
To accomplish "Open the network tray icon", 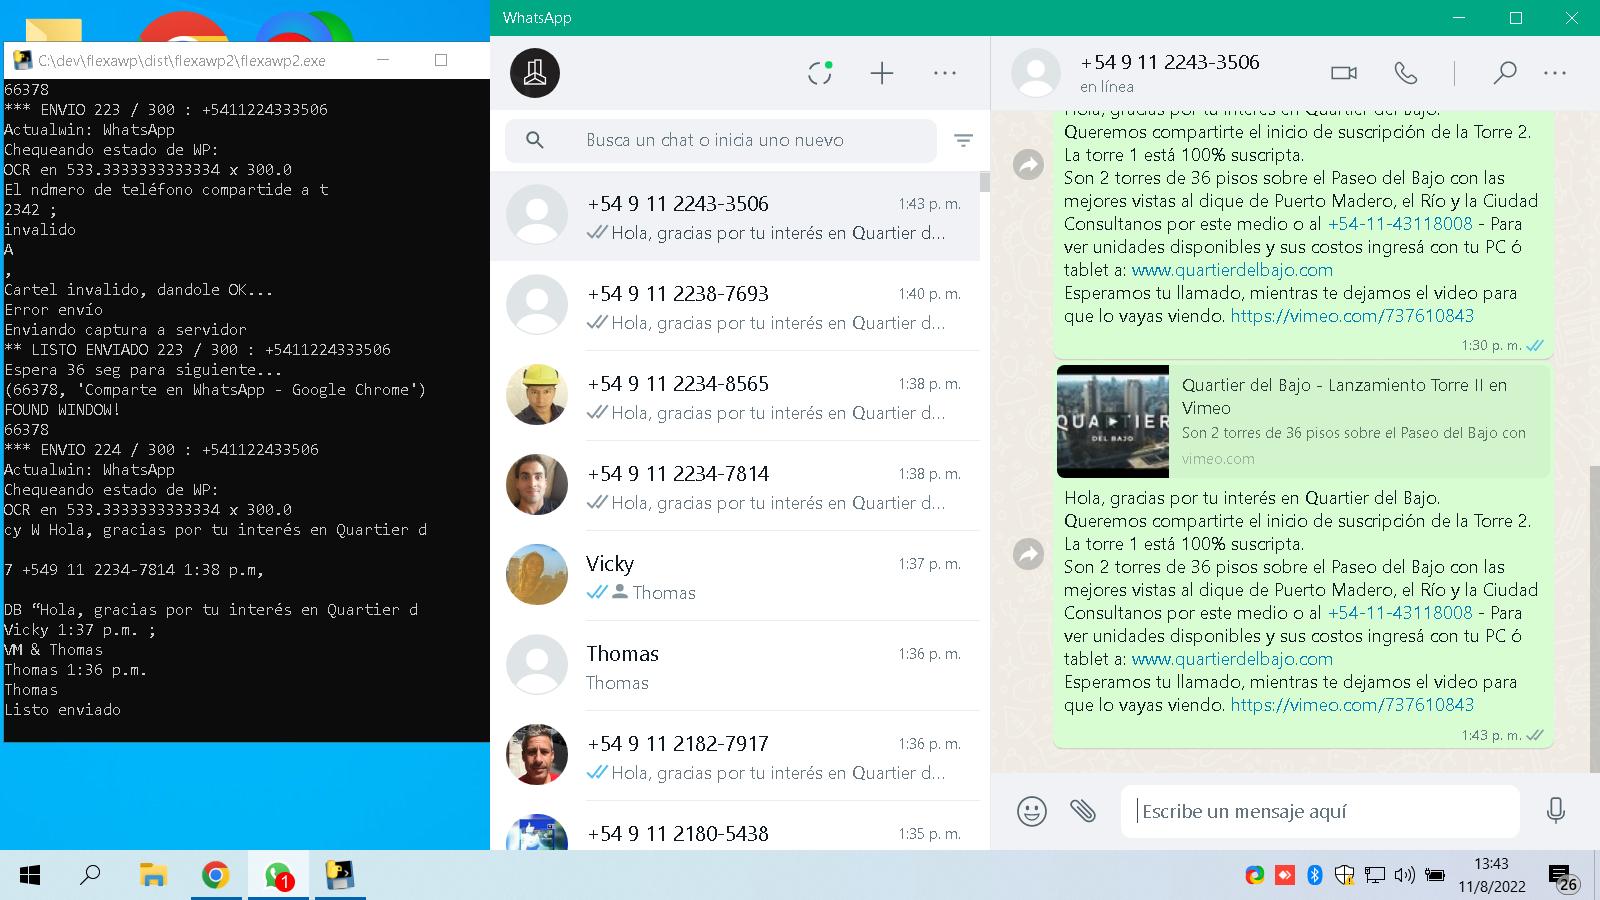I will (x=1375, y=876).
